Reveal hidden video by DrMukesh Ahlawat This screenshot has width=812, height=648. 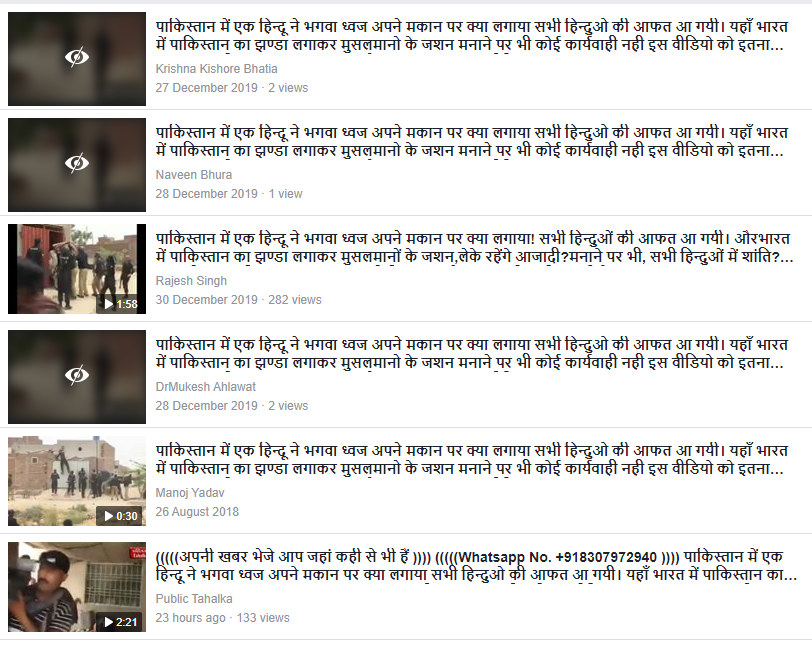tap(77, 375)
